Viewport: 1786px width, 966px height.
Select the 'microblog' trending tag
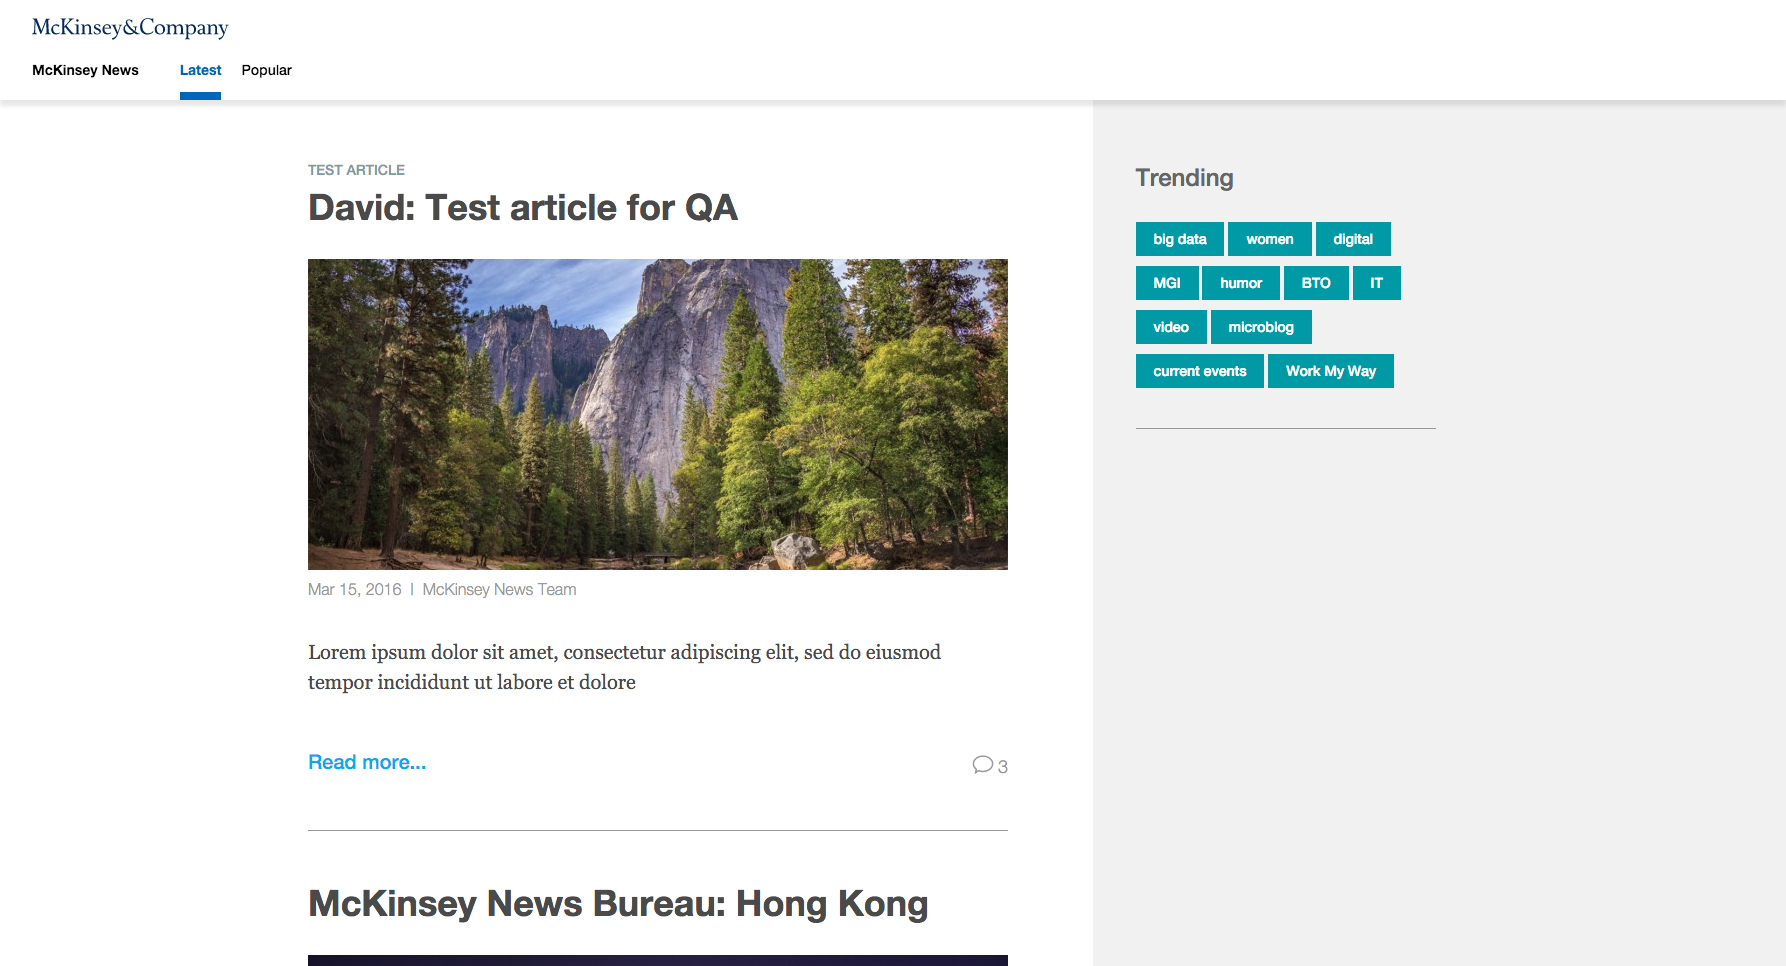[x=1261, y=327]
